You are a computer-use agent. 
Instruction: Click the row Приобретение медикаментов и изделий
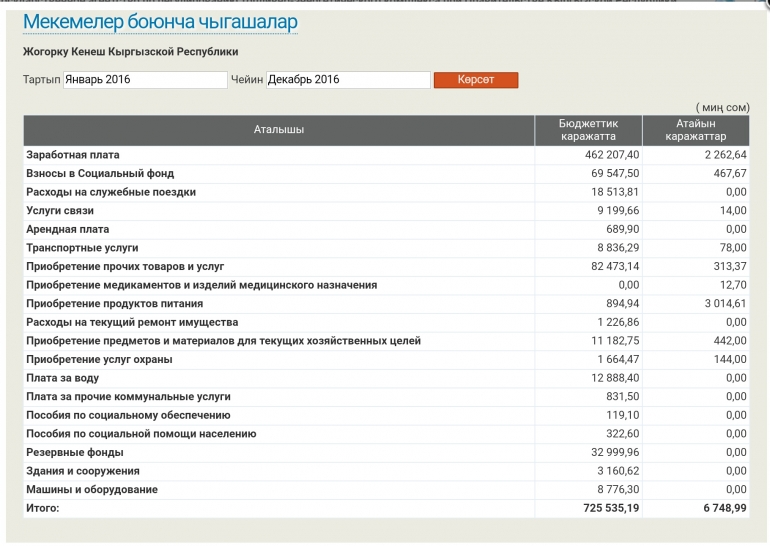(x=386, y=285)
